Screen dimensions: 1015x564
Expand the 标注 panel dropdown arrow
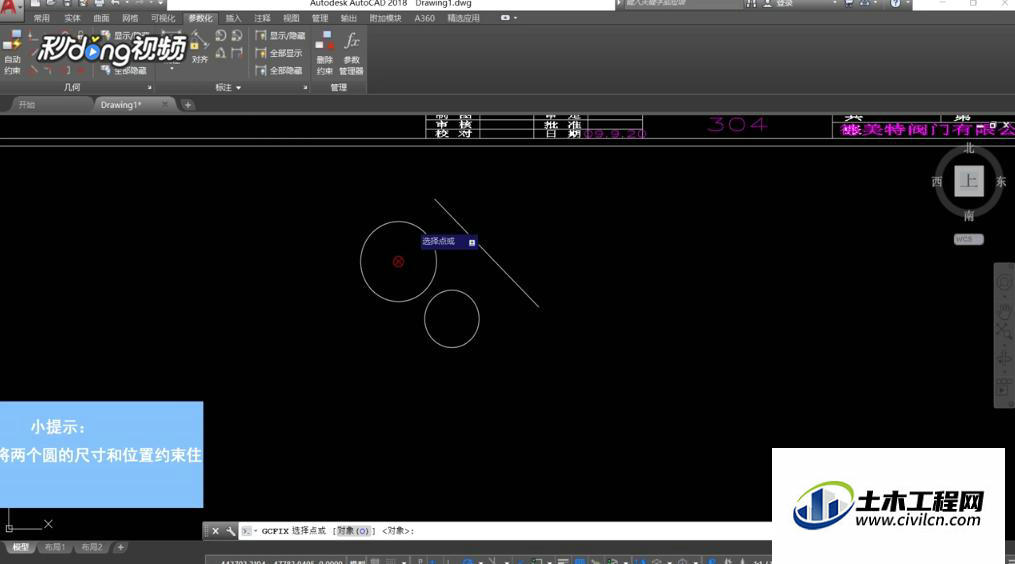238,87
